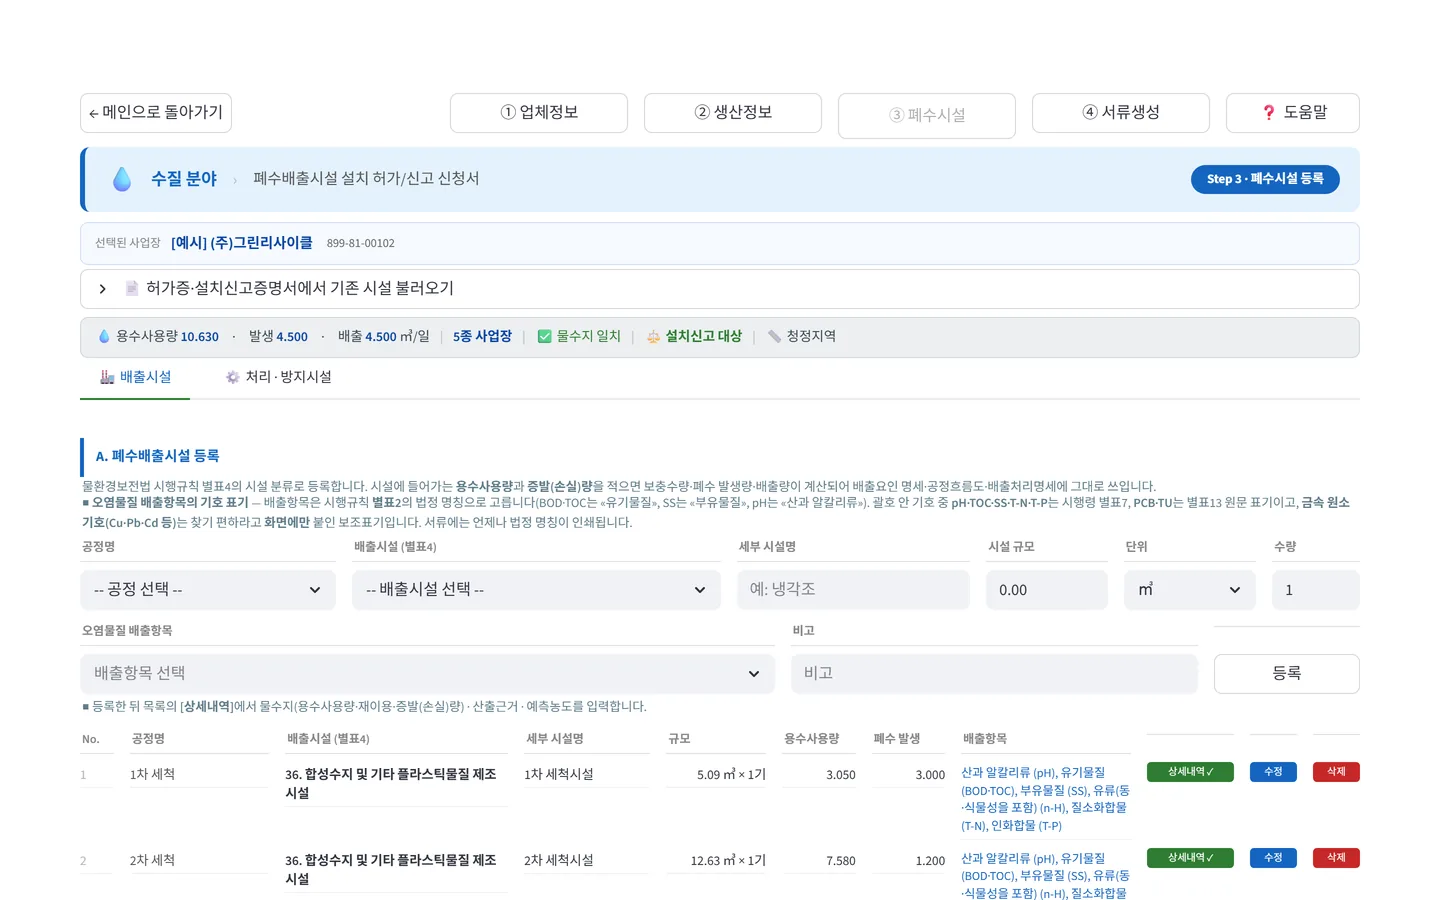1440x900 pixels.
Task: Click the 12.63 ㎥ × 1기 value
Action: [728, 861]
